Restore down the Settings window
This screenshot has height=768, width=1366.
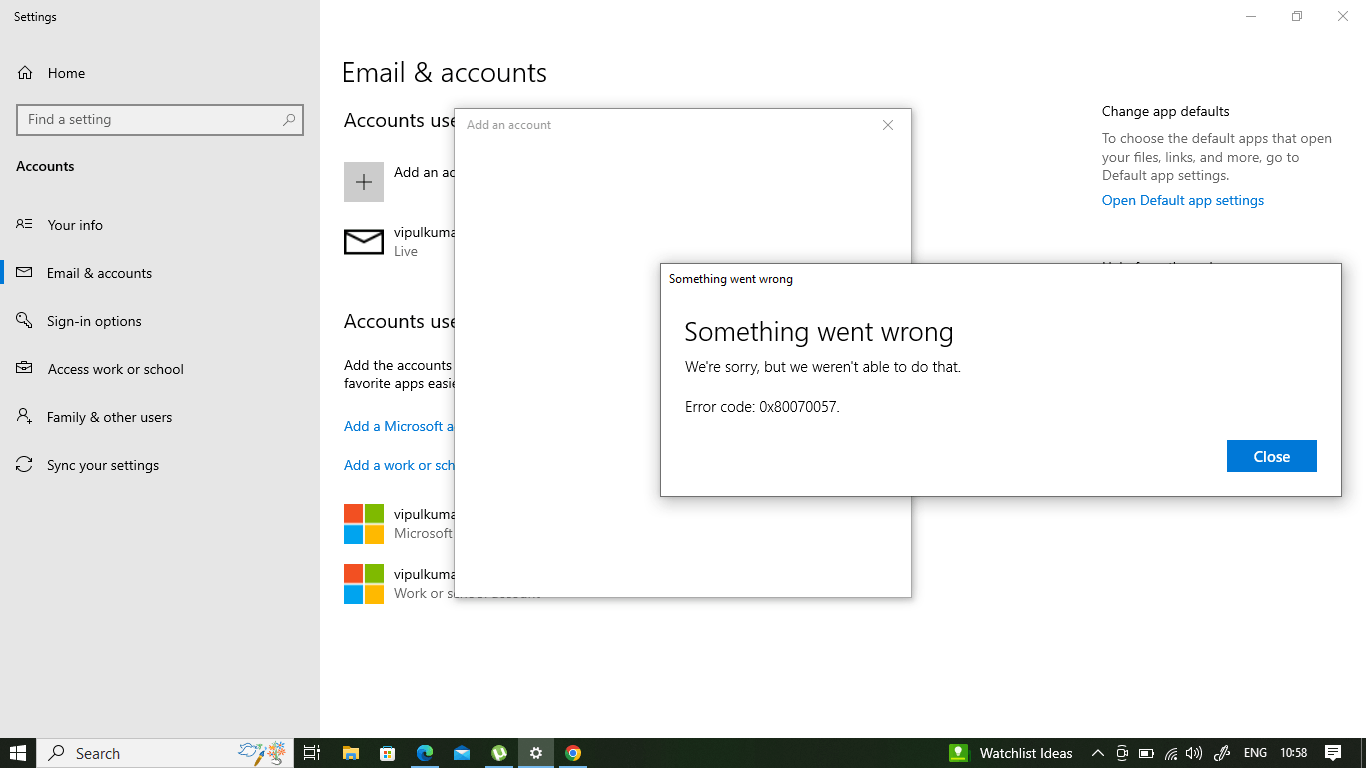(x=1297, y=16)
